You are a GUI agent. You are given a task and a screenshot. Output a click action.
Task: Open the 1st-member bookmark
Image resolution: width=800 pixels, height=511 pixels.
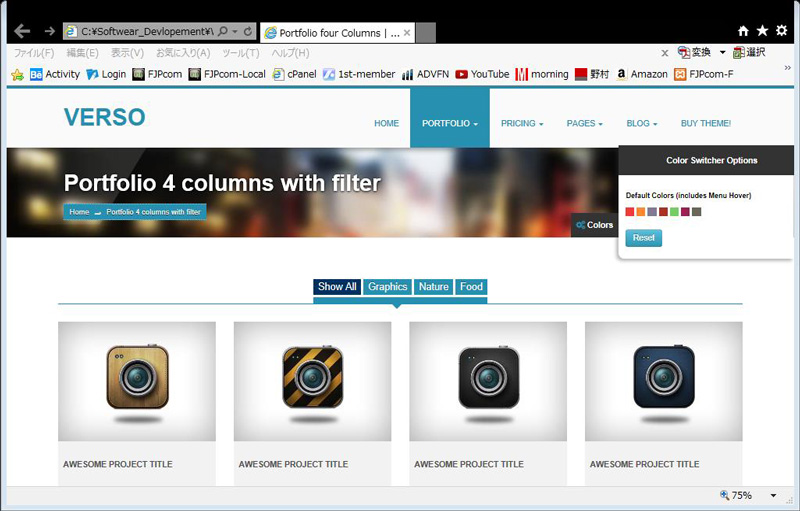click(359, 74)
